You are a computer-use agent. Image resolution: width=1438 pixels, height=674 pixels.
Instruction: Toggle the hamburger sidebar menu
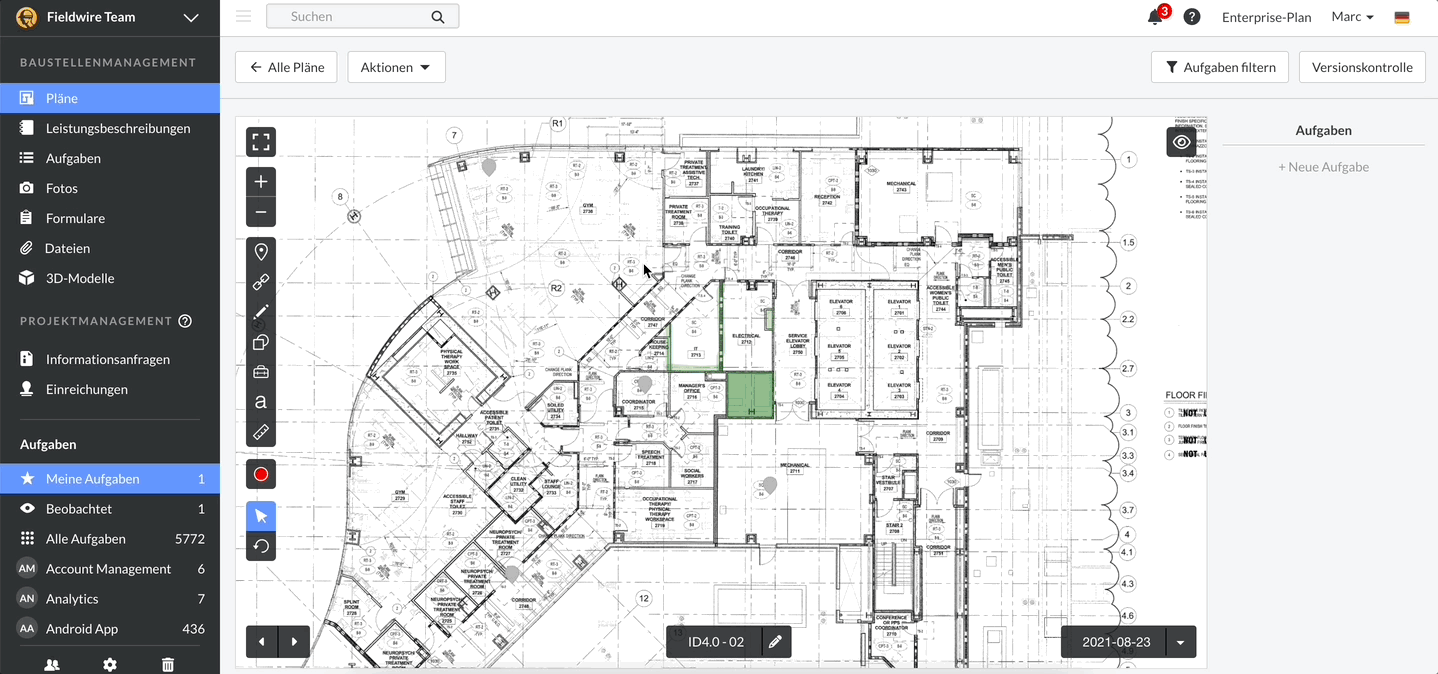[x=243, y=16]
